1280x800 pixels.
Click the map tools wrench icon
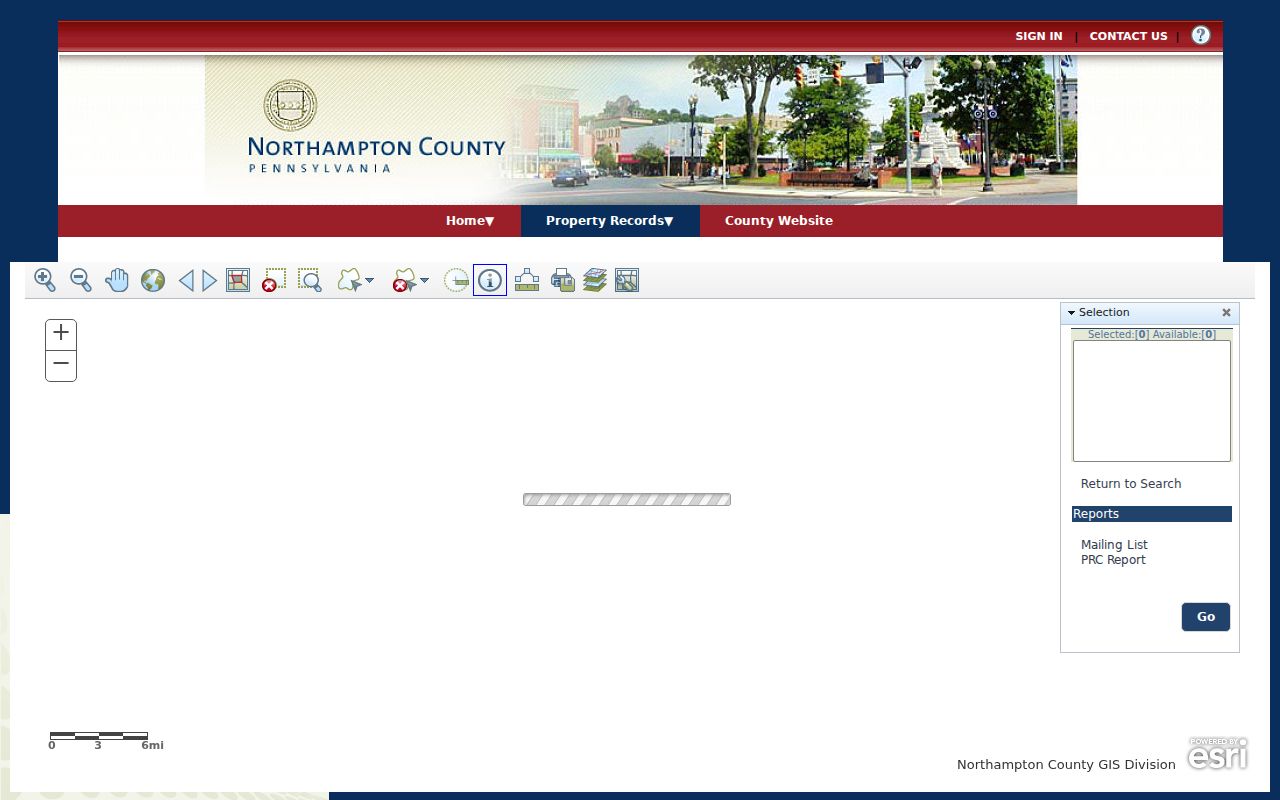click(627, 281)
